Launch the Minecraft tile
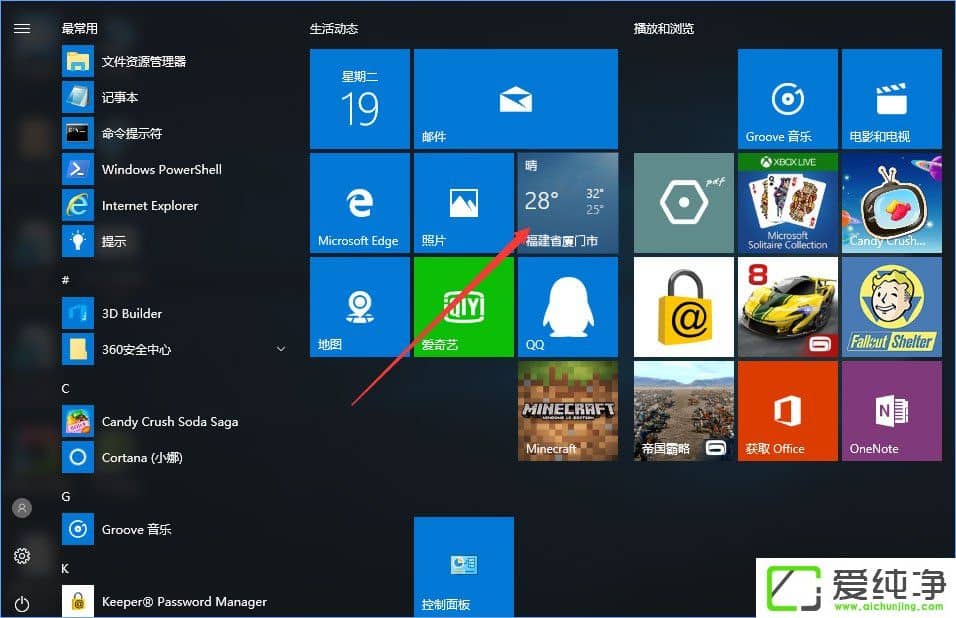 567,410
